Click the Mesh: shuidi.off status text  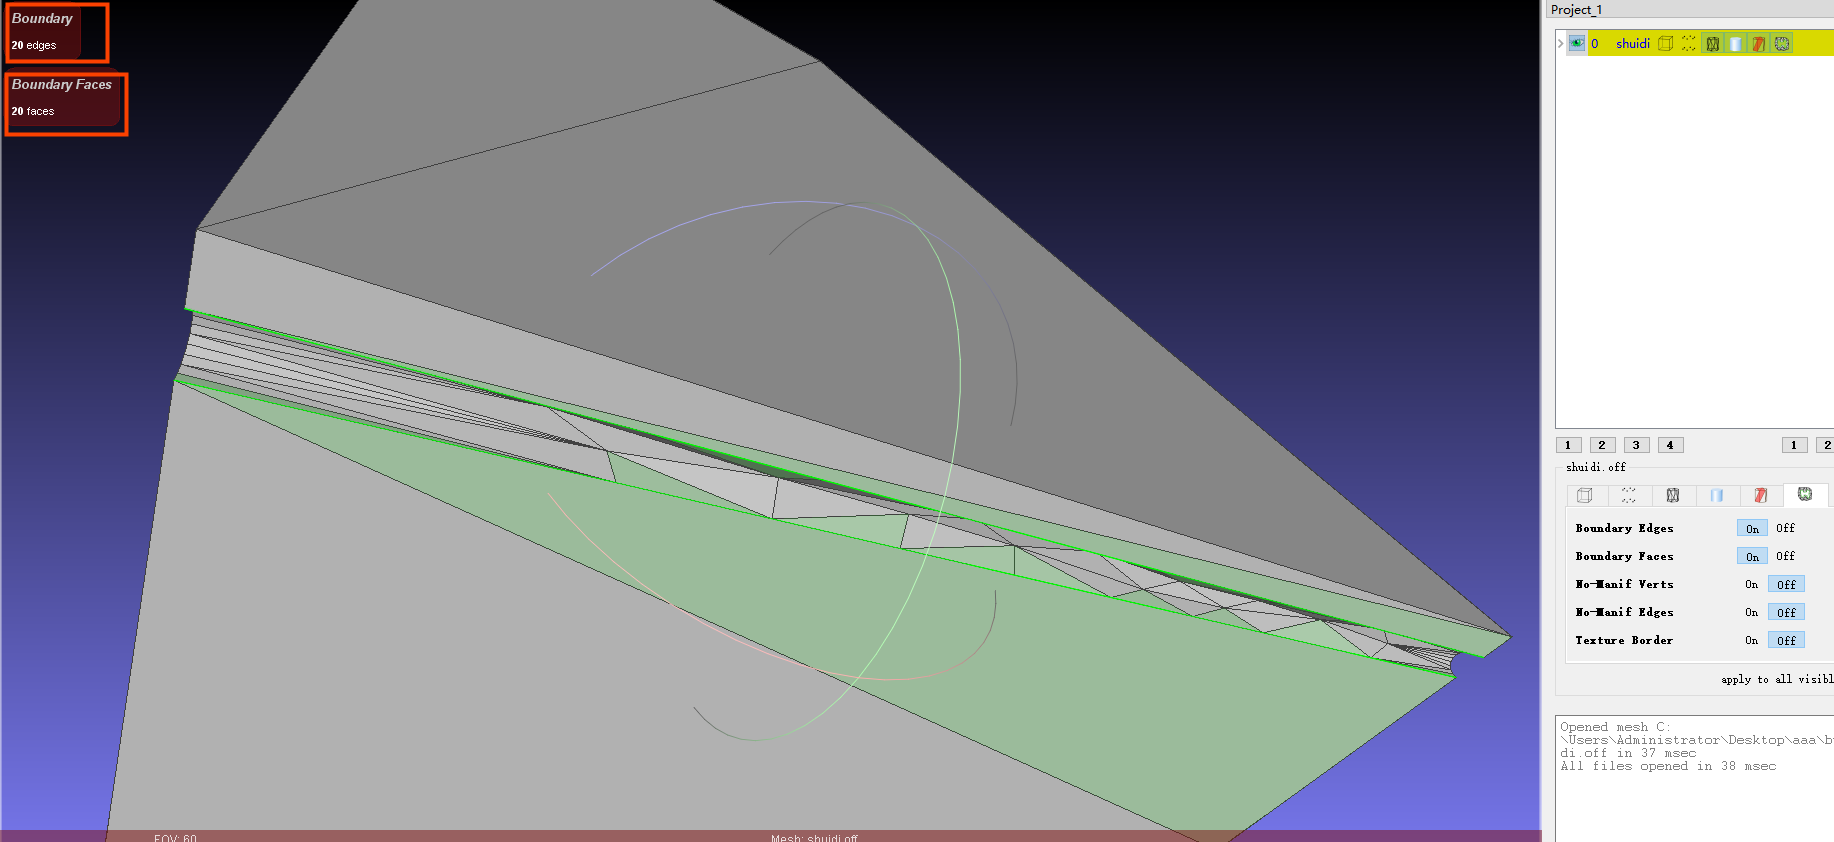pos(814,838)
